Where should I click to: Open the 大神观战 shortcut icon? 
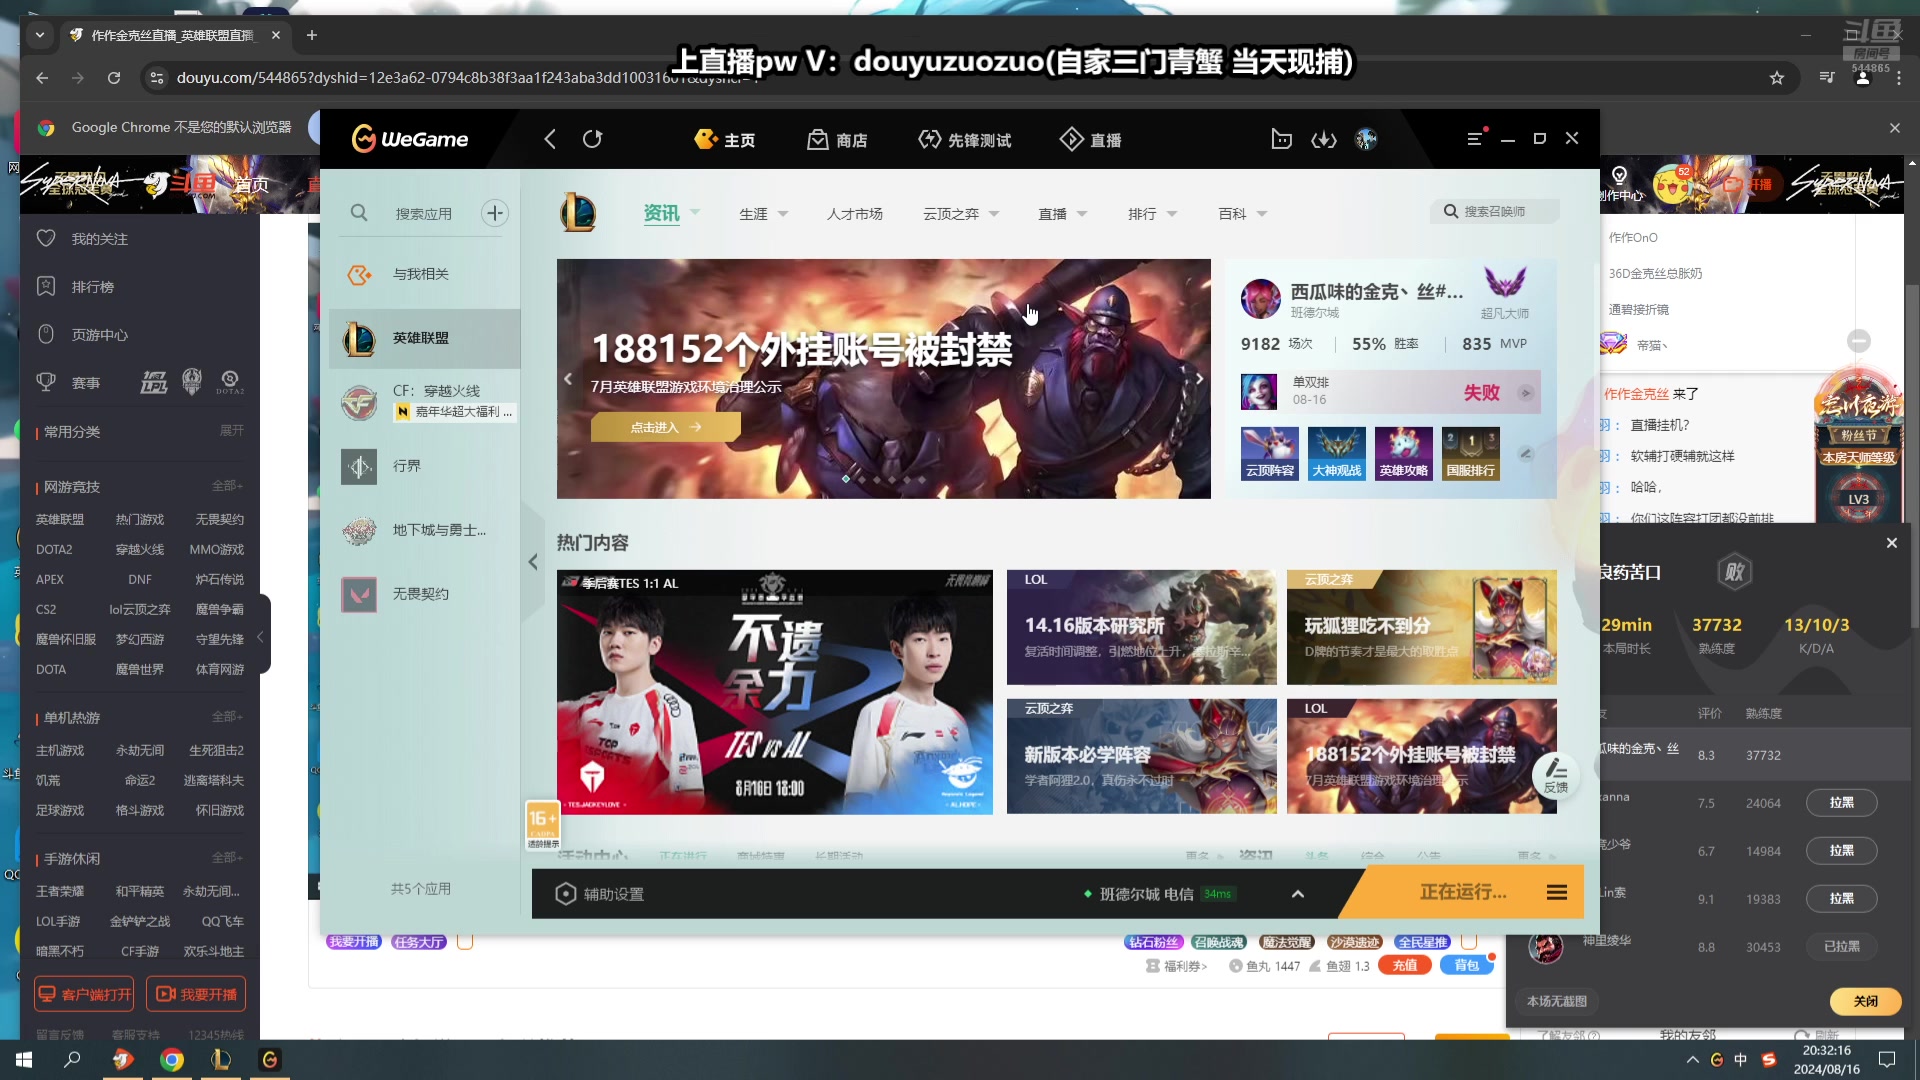tap(1337, 454)
